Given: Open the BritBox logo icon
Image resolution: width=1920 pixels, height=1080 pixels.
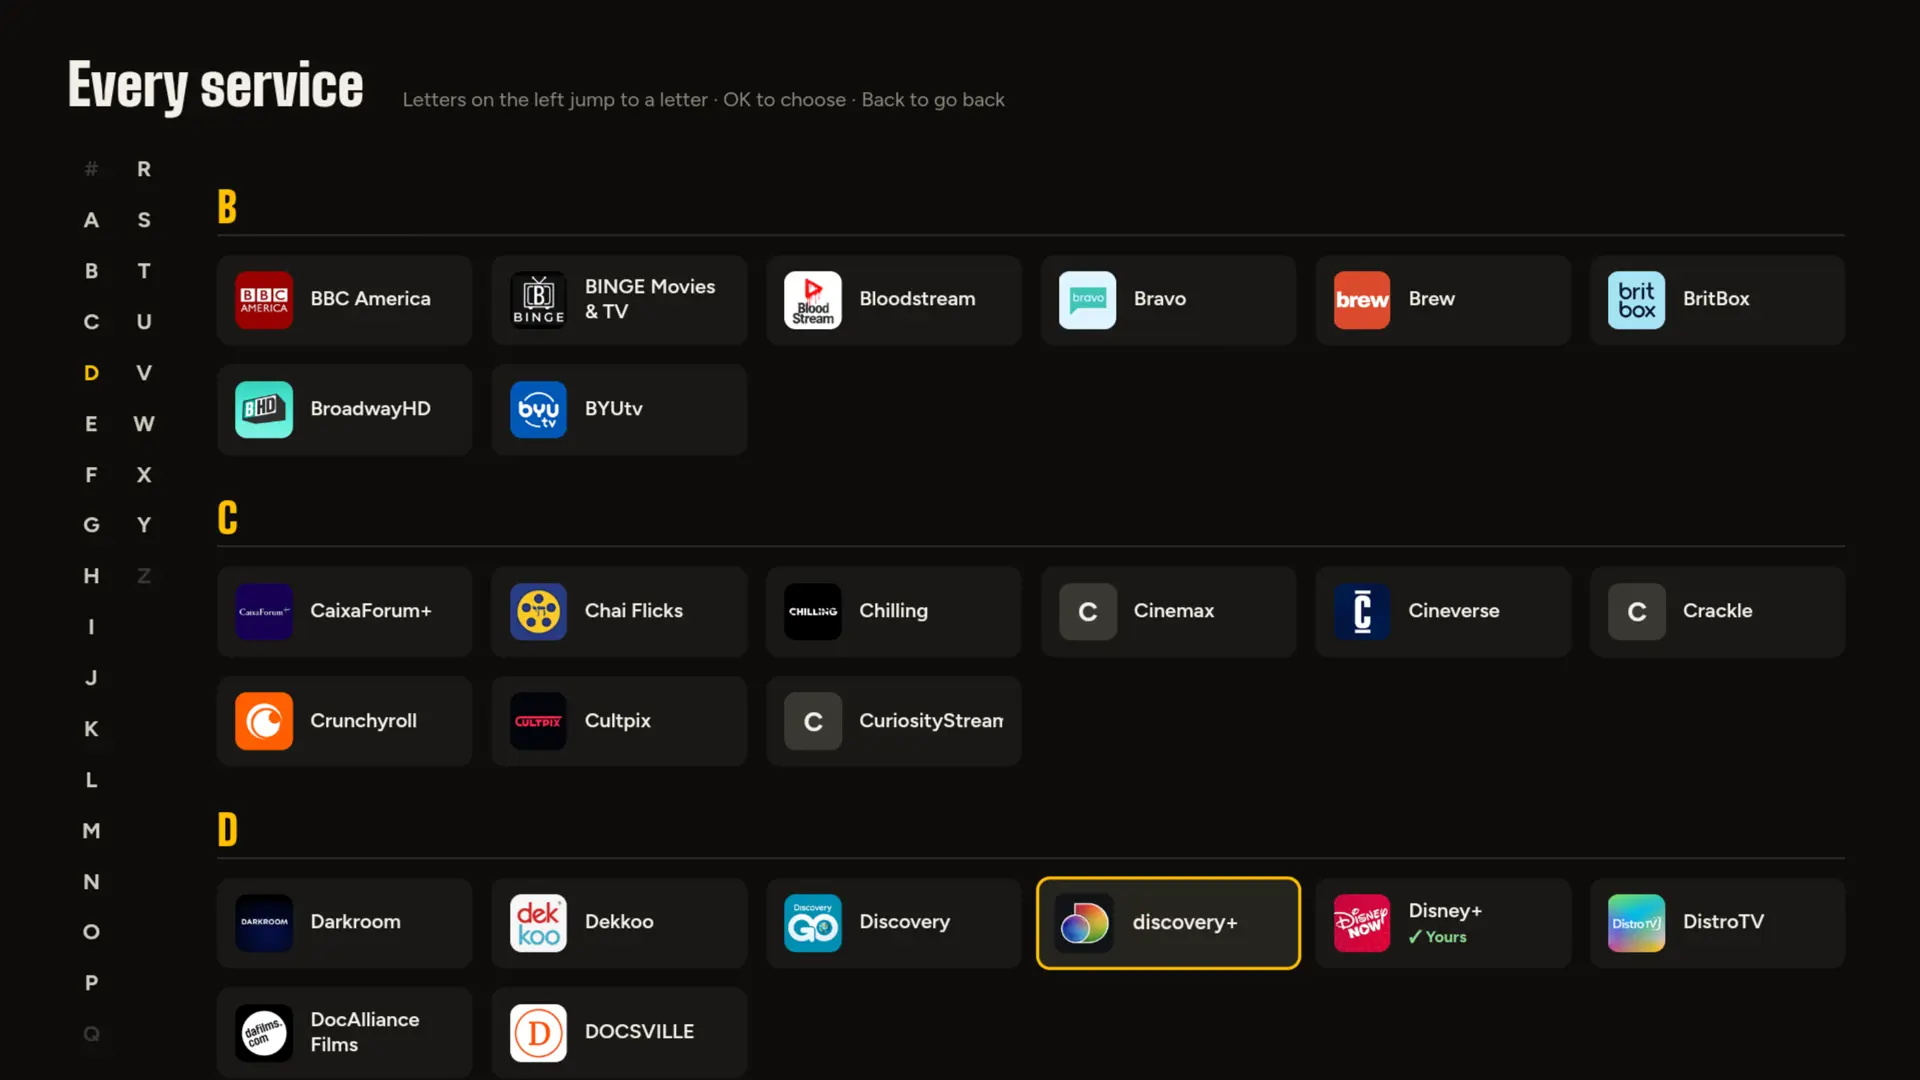Looking at the screenshot, I should [x=1636, y=300].
